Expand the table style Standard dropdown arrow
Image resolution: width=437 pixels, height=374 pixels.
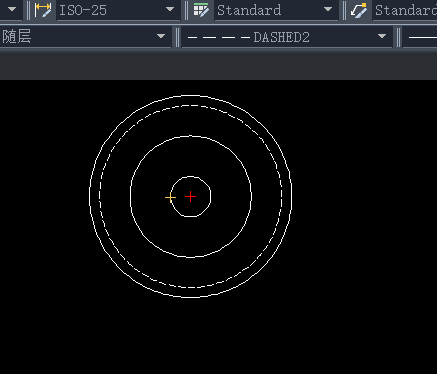tap(328, 9)
